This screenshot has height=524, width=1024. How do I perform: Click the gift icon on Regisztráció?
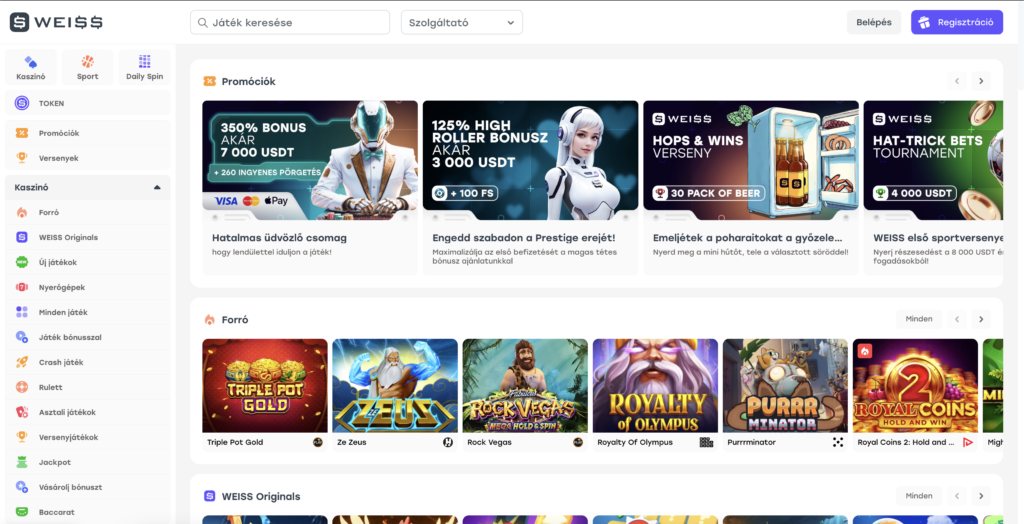924,22
